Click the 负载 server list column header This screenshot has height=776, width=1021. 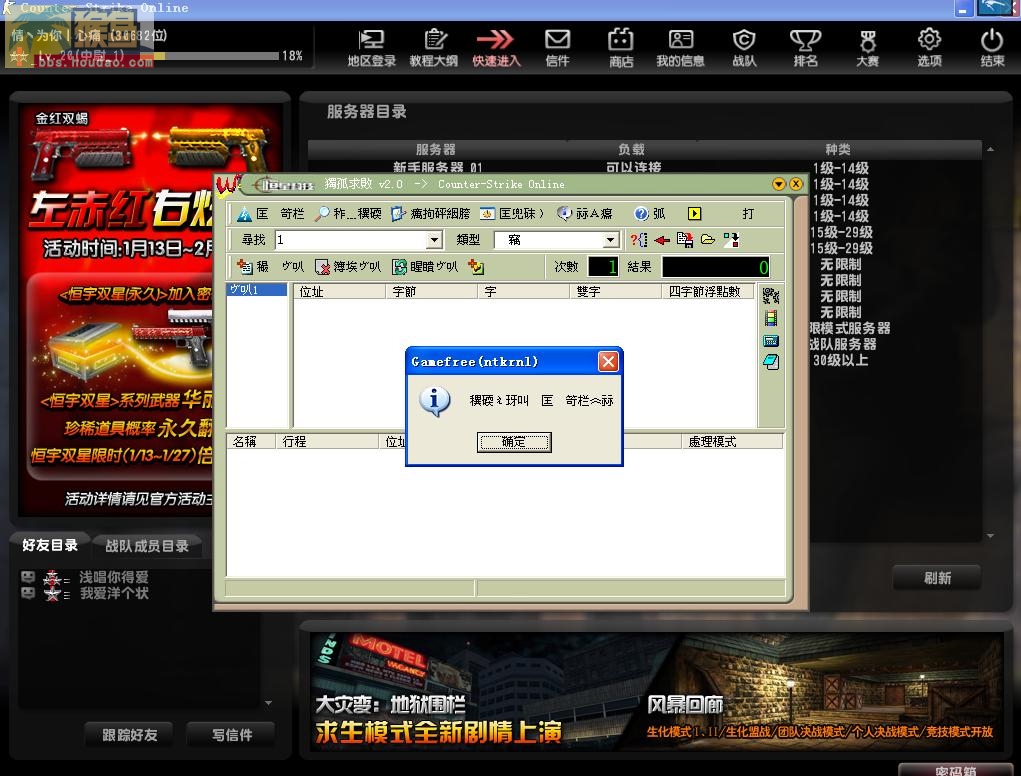(x=632, y=150)
